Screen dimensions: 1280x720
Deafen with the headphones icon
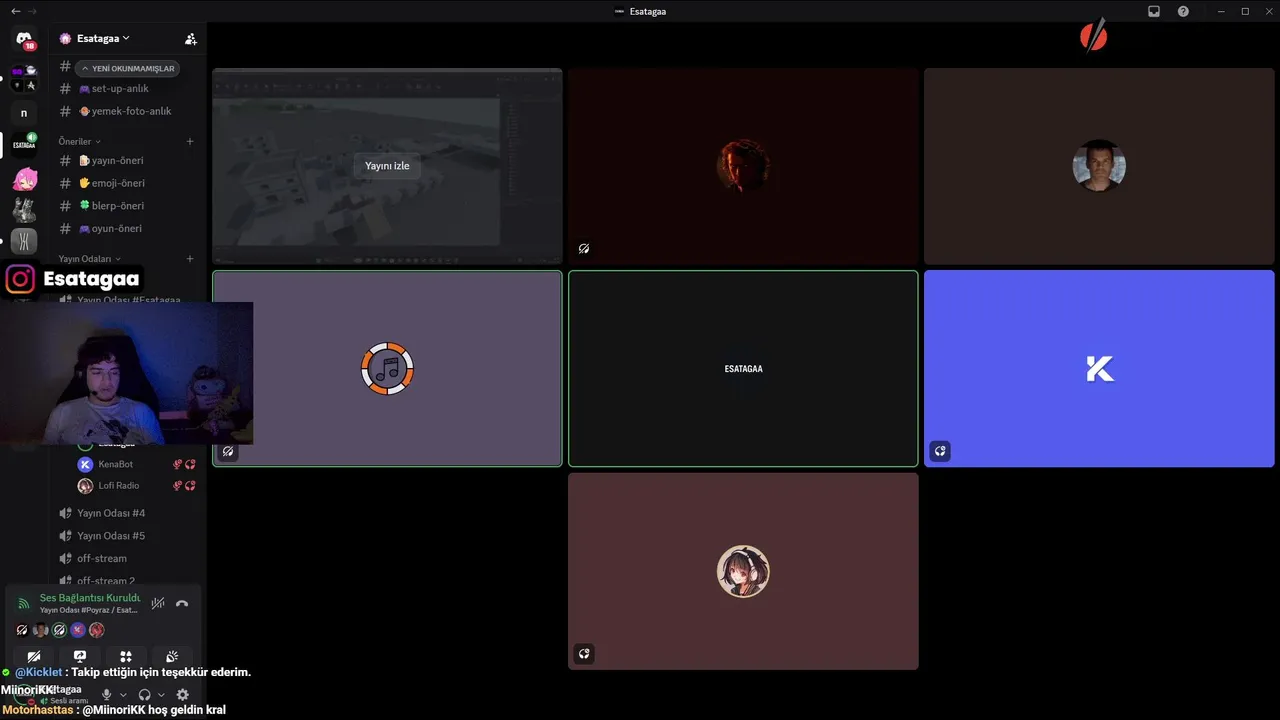coord(144,695)
